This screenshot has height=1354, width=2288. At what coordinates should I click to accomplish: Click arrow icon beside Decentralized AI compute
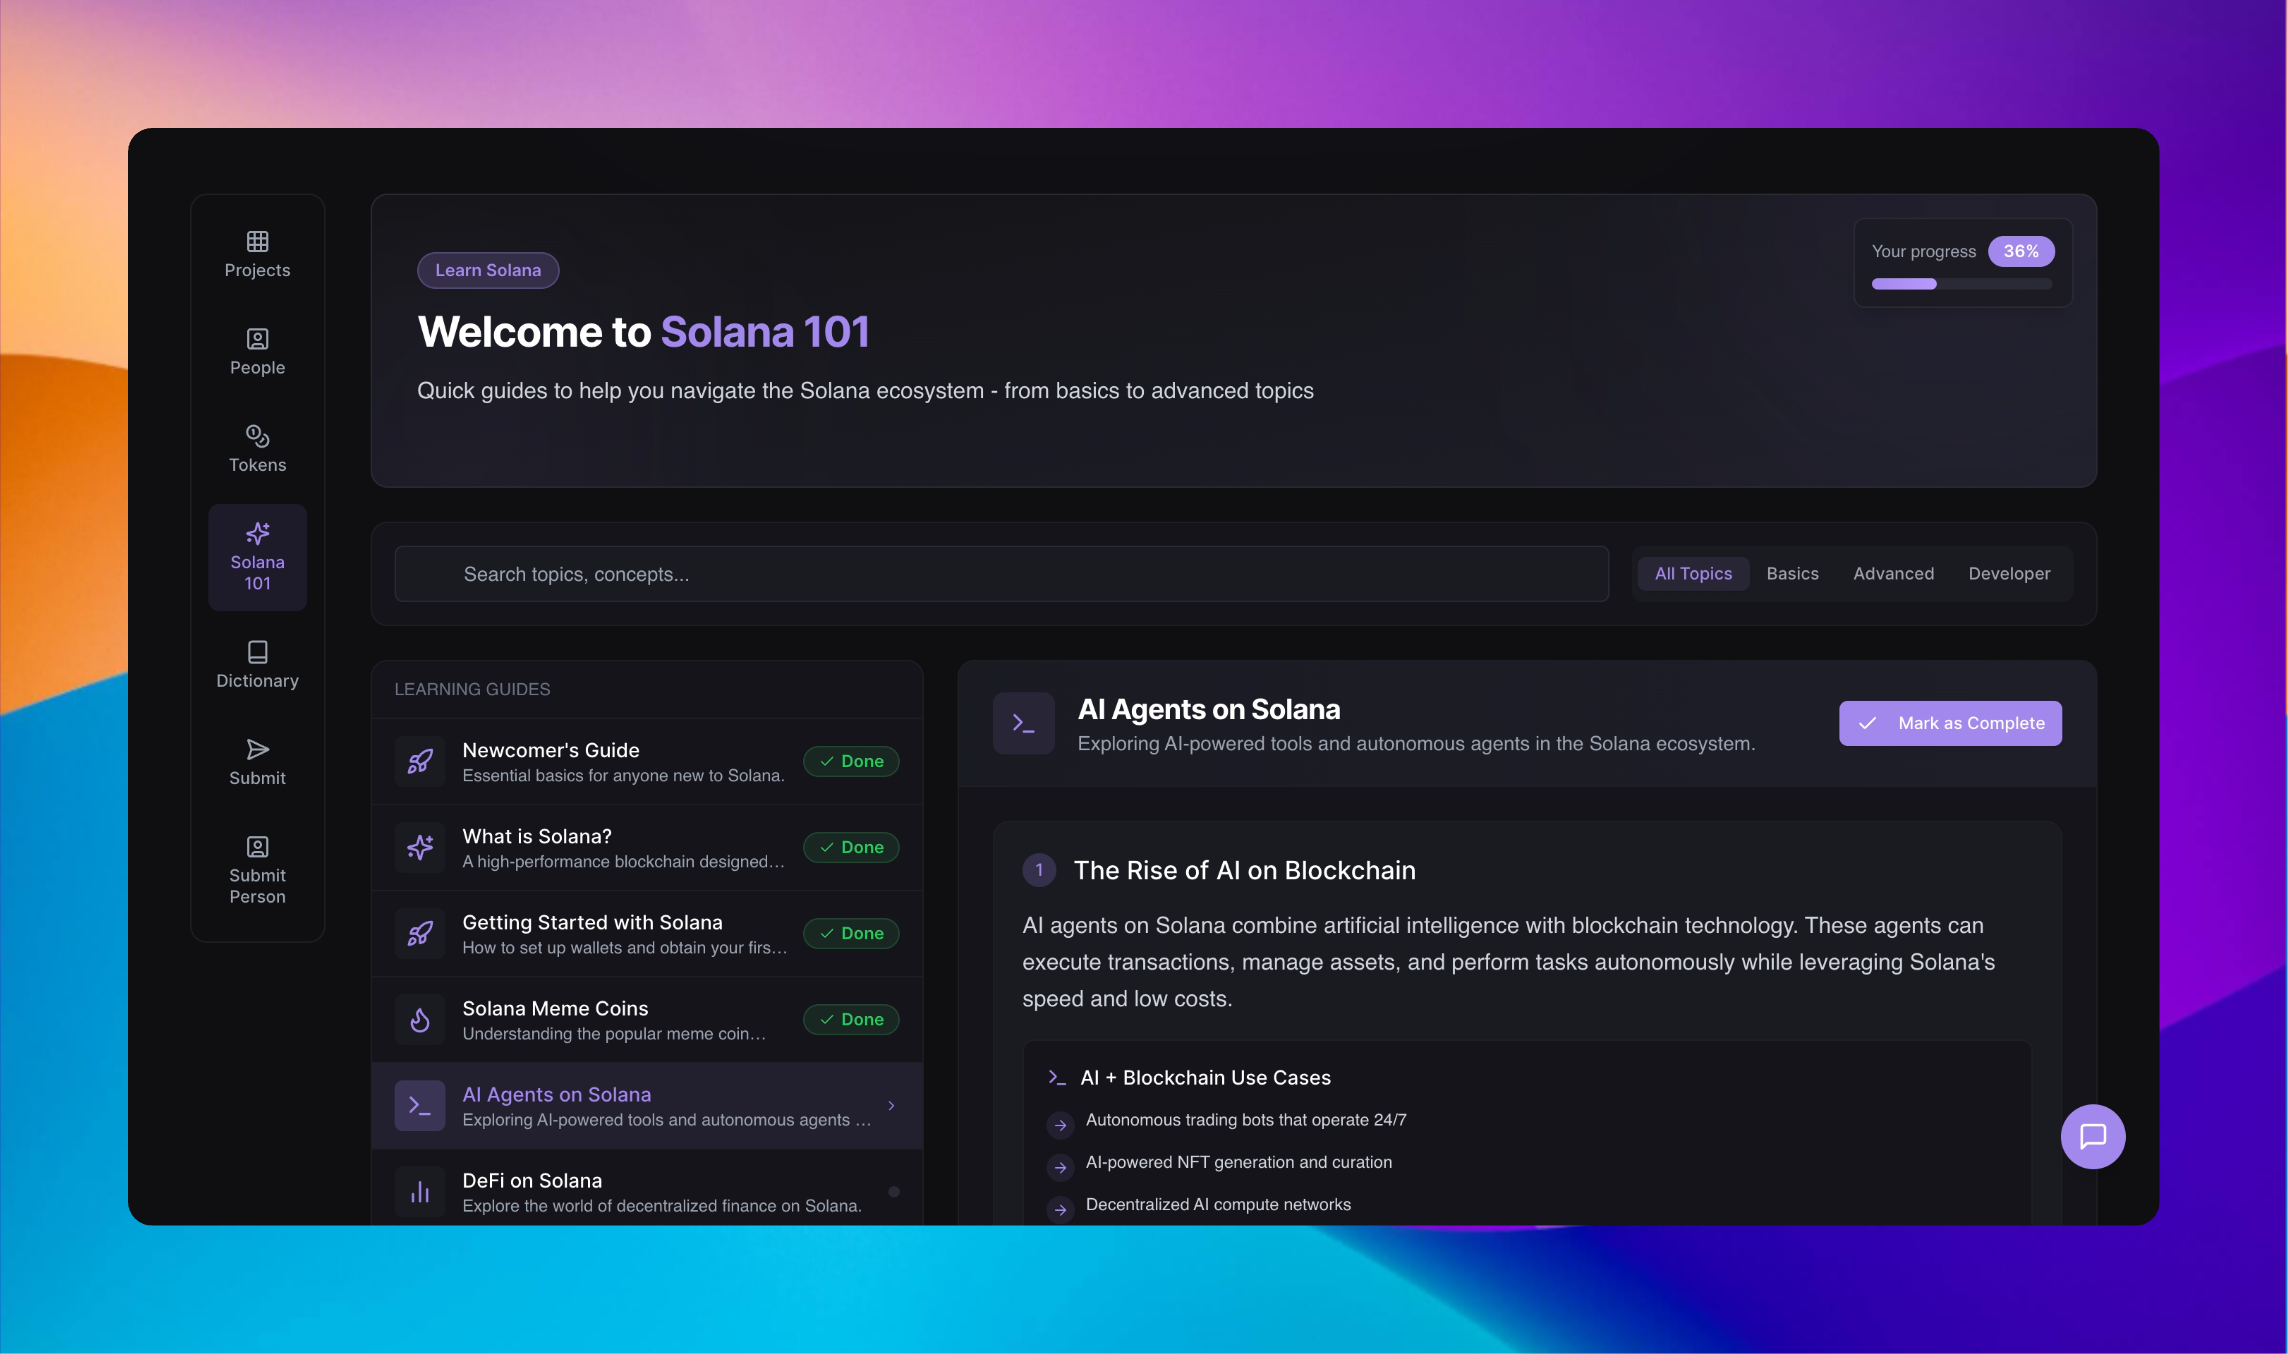click(1060, 1209)
